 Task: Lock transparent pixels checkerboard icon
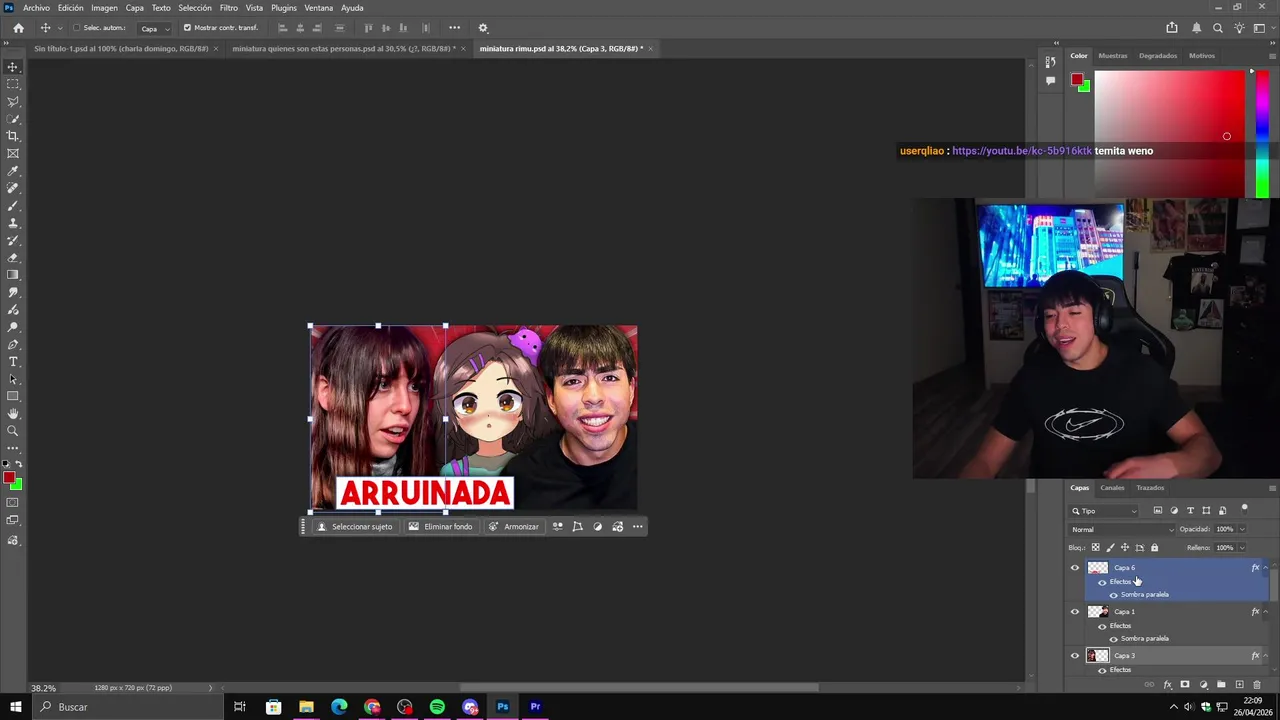pyautogui.click(x=1095, y=547)
